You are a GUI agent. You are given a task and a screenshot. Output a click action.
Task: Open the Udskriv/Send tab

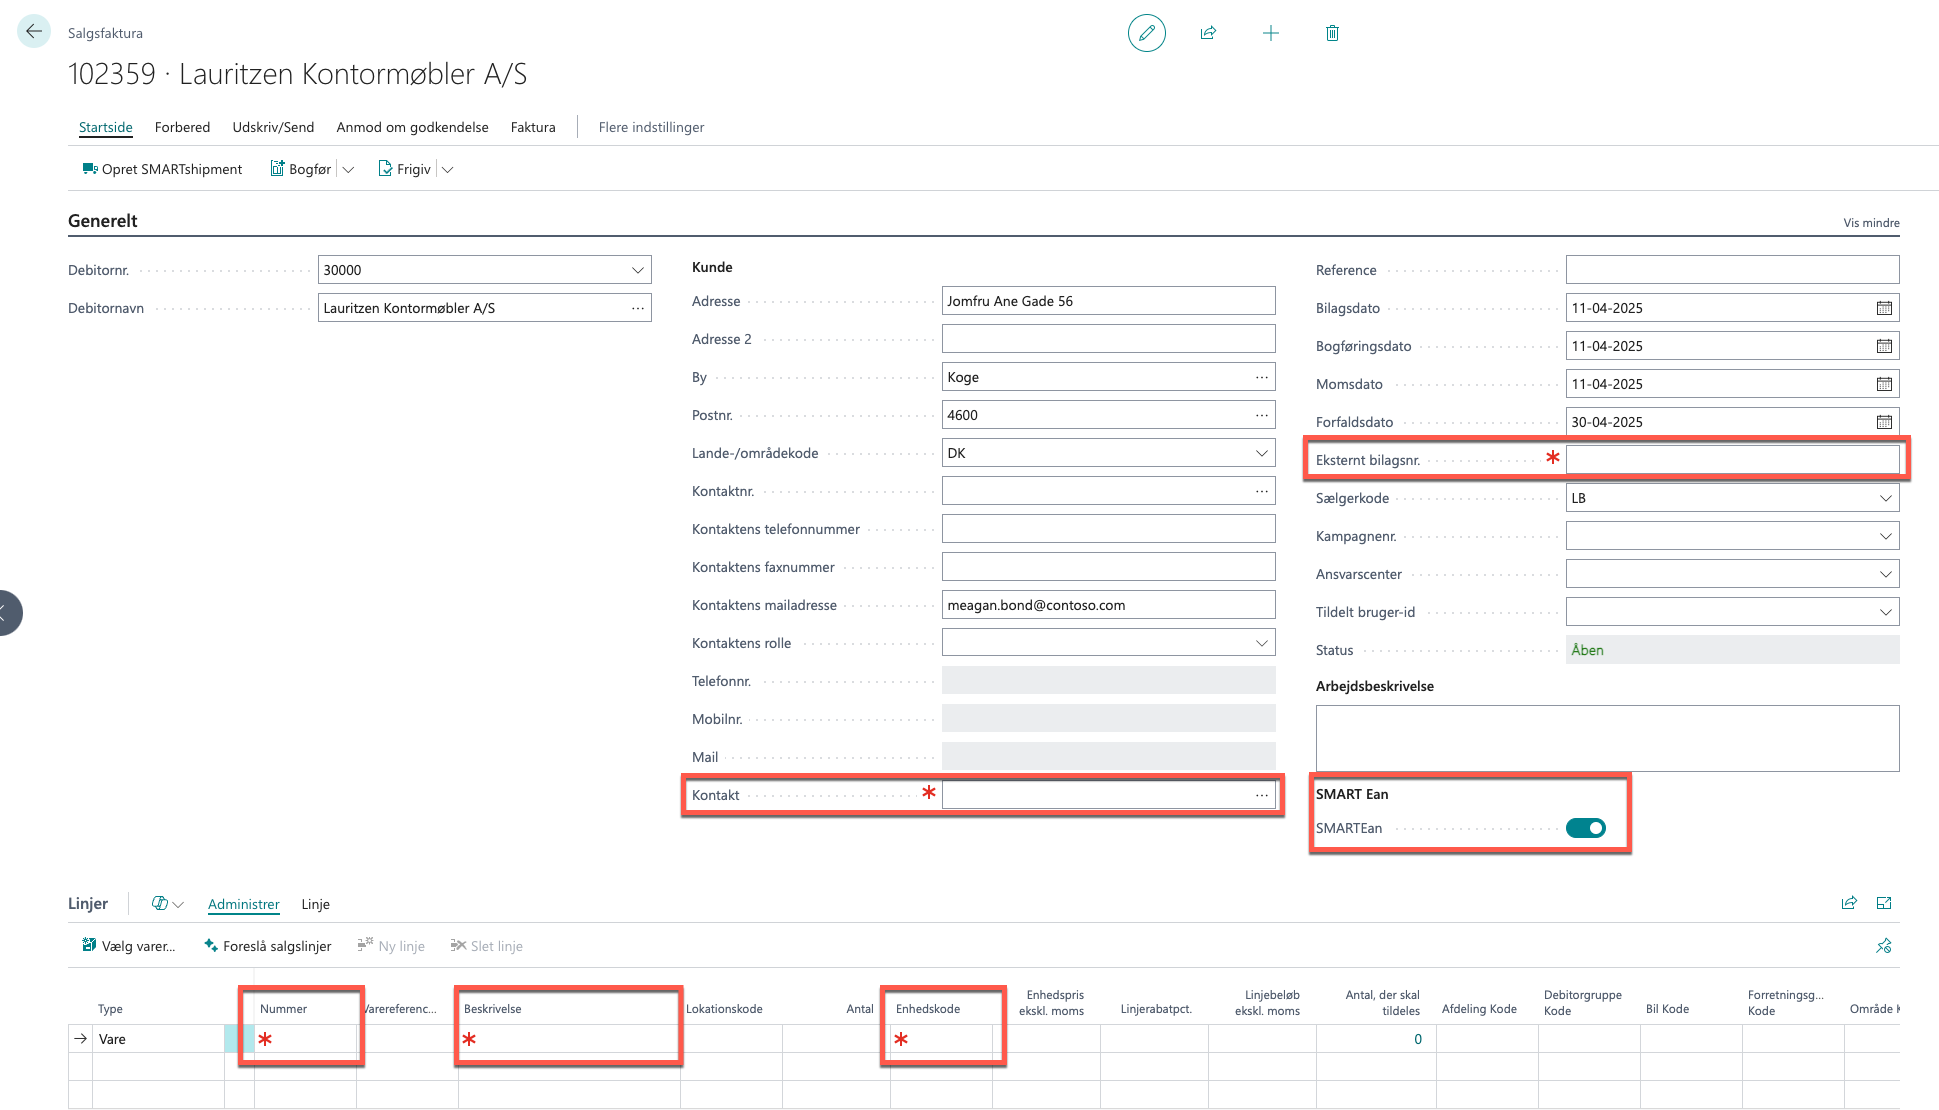tap(273, 127)
